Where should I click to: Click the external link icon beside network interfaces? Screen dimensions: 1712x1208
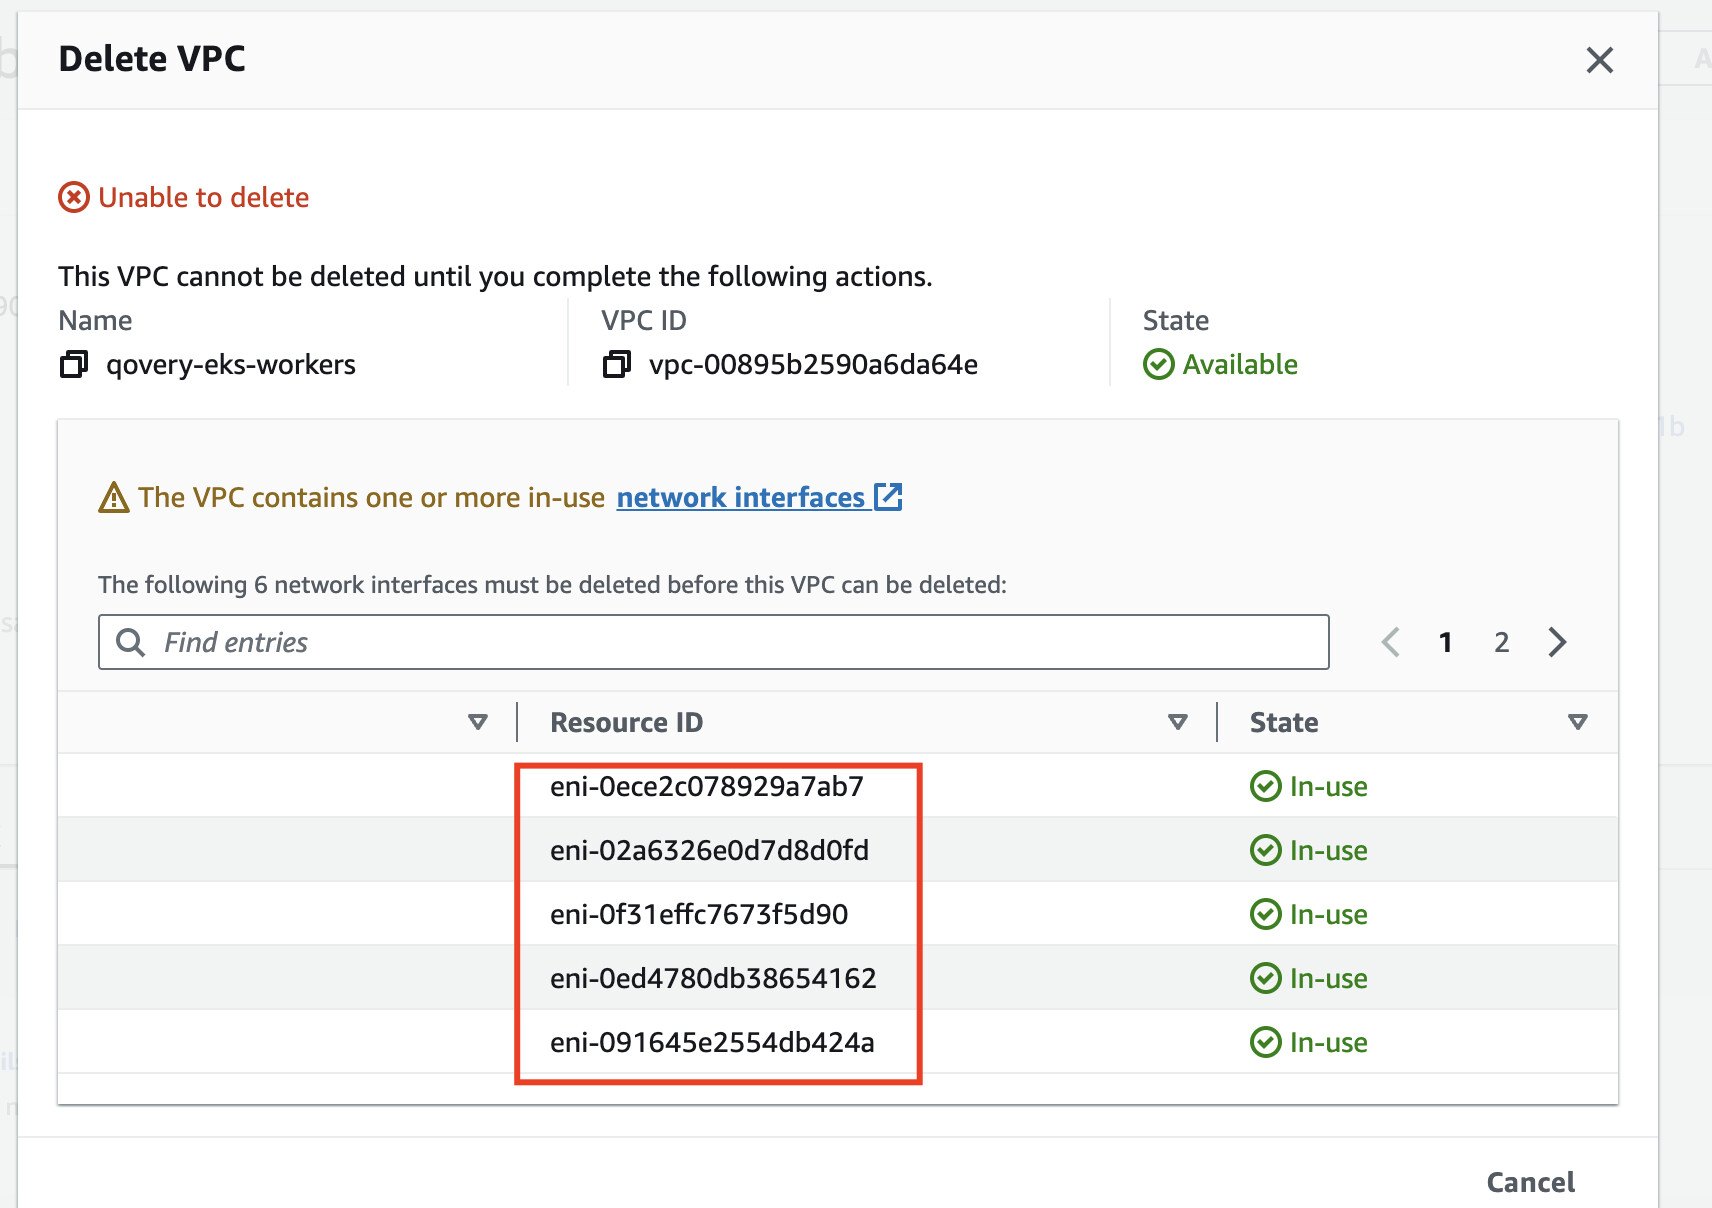[888, 497]
